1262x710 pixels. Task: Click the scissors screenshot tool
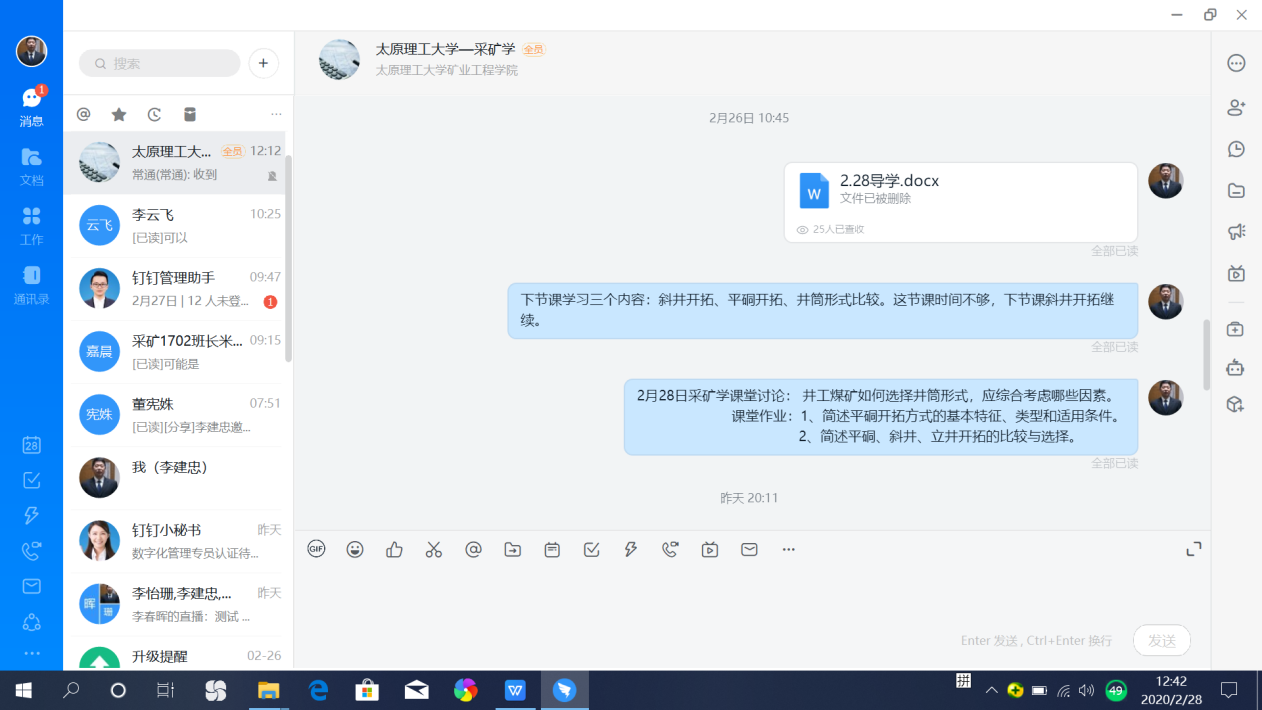coord(433,549)
